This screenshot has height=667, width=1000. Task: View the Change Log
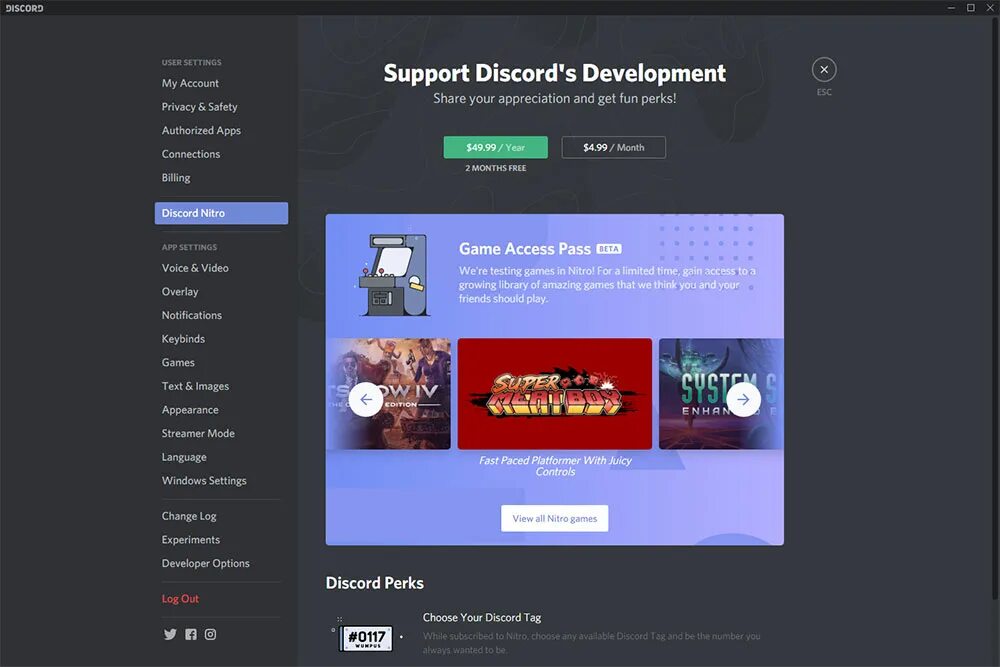pos(189,516)
